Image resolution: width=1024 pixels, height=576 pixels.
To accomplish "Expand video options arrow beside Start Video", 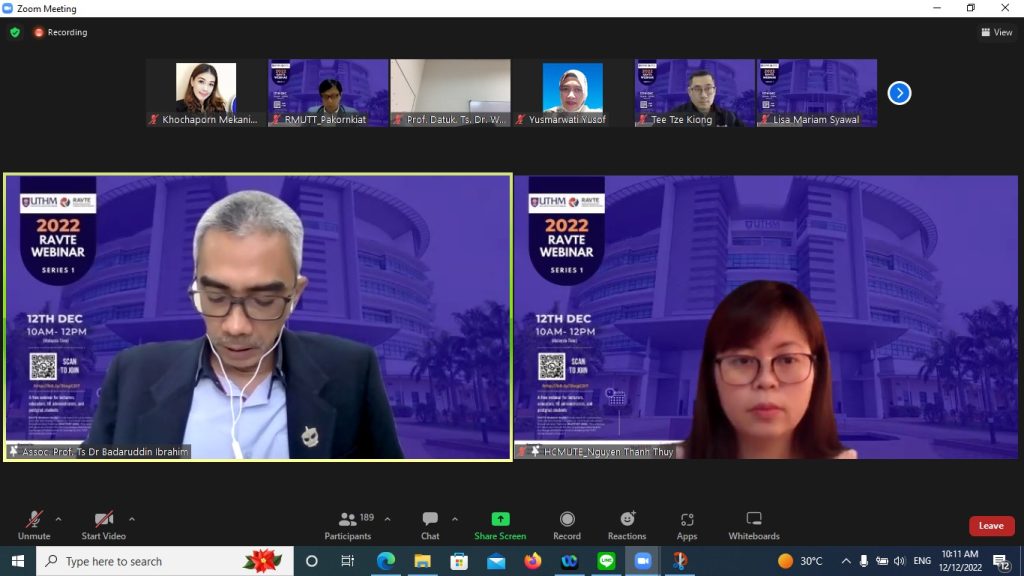I will click(x=132, y=519).
